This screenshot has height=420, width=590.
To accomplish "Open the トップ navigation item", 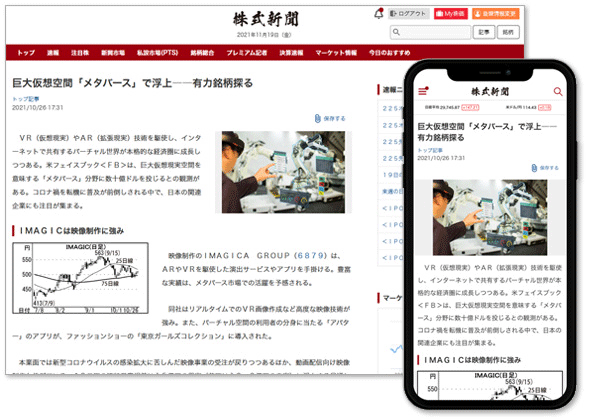I will click(x=26, y=53).
